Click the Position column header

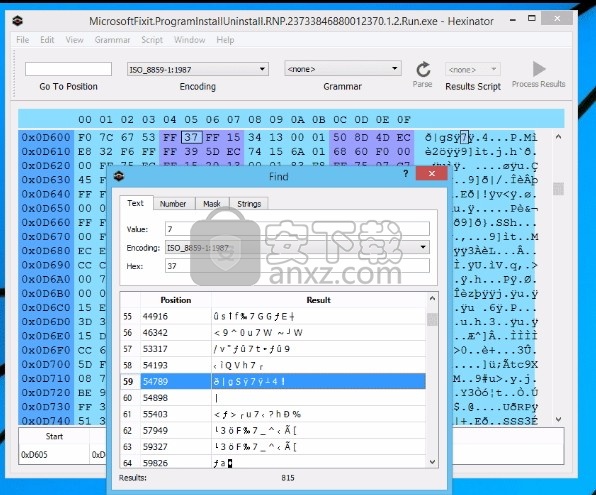click(x=176, y=300)
